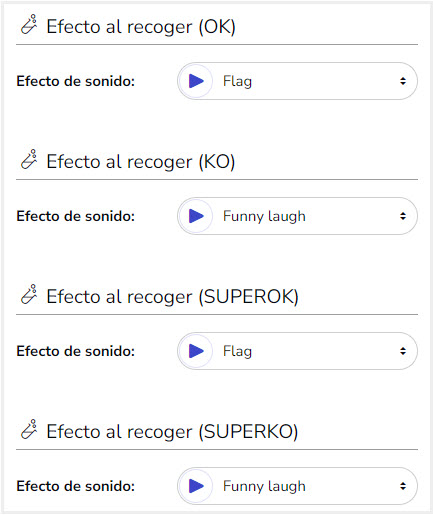Play the SUPEROK pickup sound preview

tap(196, 351)
